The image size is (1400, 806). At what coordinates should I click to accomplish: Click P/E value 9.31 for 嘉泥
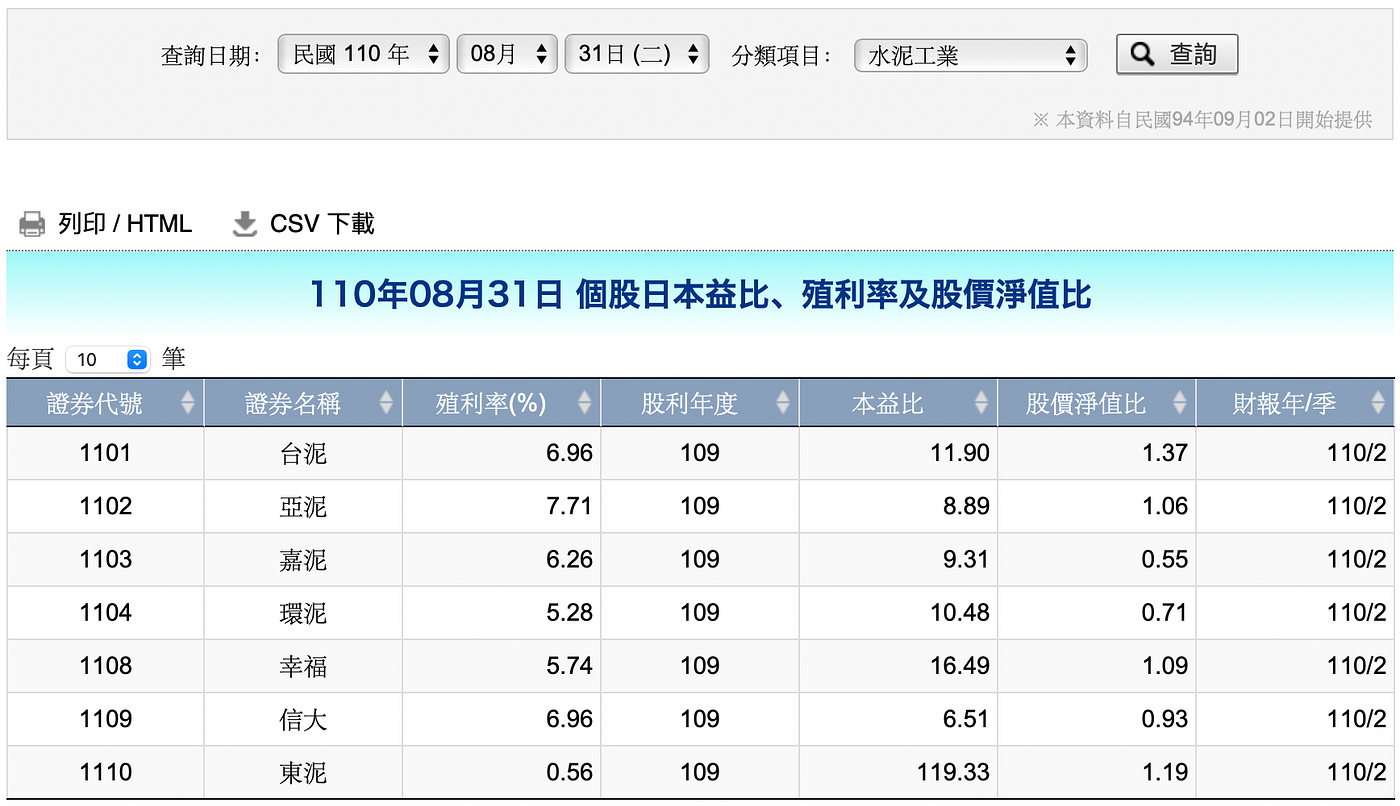coord(967,559)
